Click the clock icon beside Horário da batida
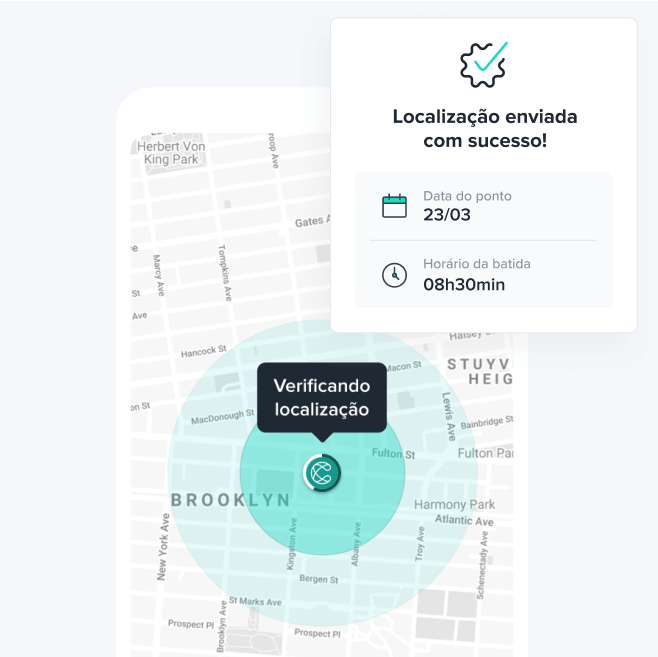 (394, 275)
